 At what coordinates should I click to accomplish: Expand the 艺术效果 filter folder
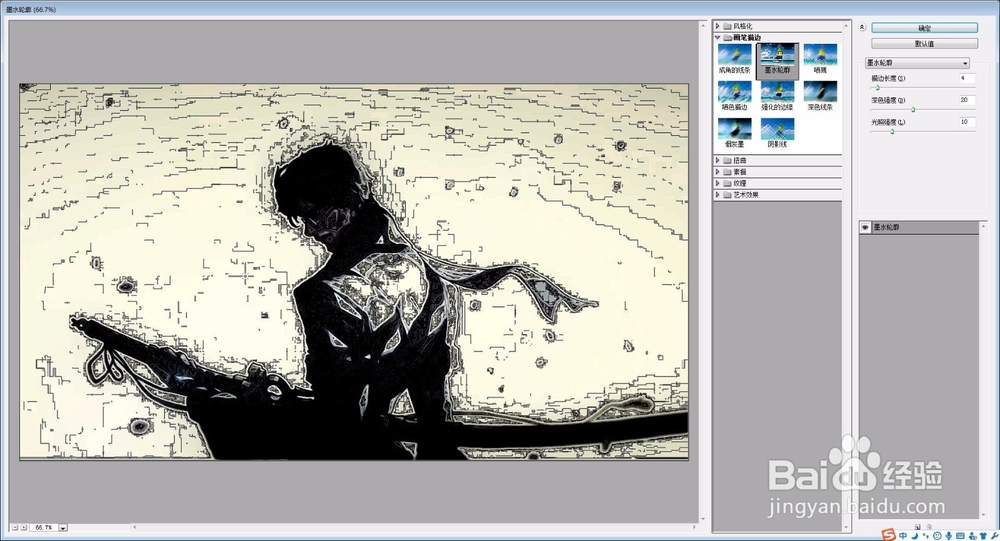coord(717,195)
